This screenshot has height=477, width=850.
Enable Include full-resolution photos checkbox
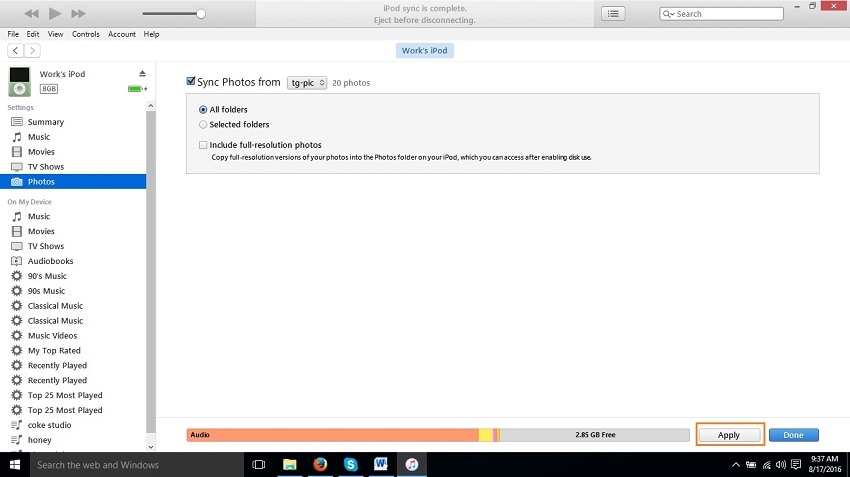[x=203, y=145]
